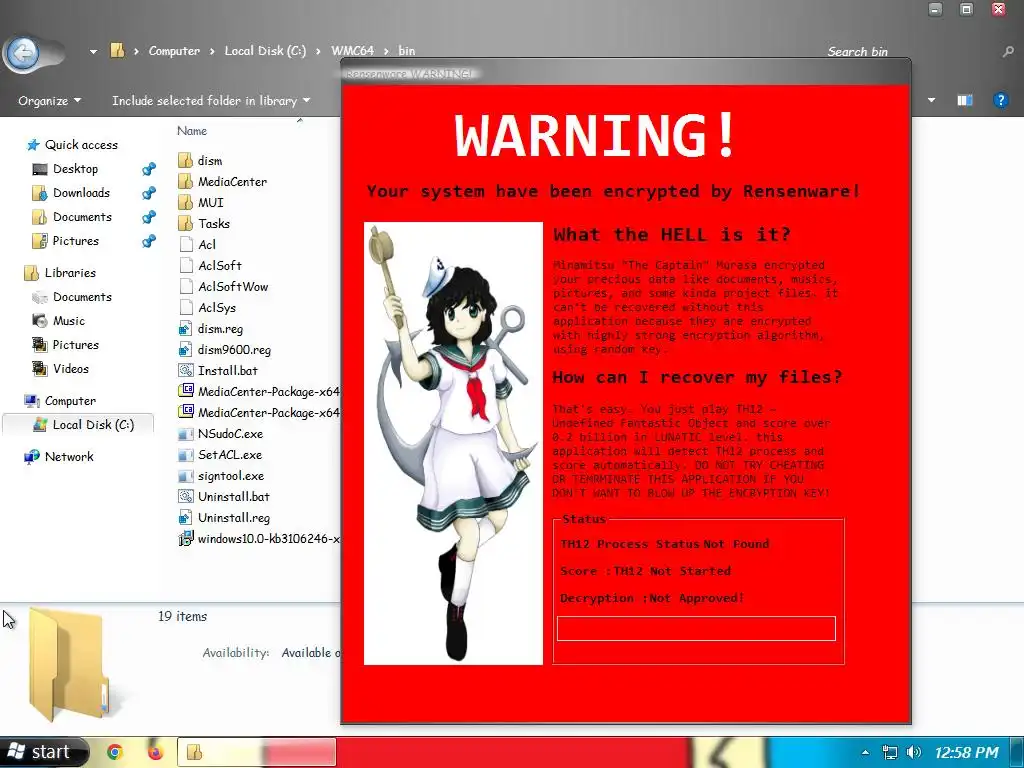Select the windows10.0-kb3106246 update package icon
1024x768 pixels.
[185, 538]
